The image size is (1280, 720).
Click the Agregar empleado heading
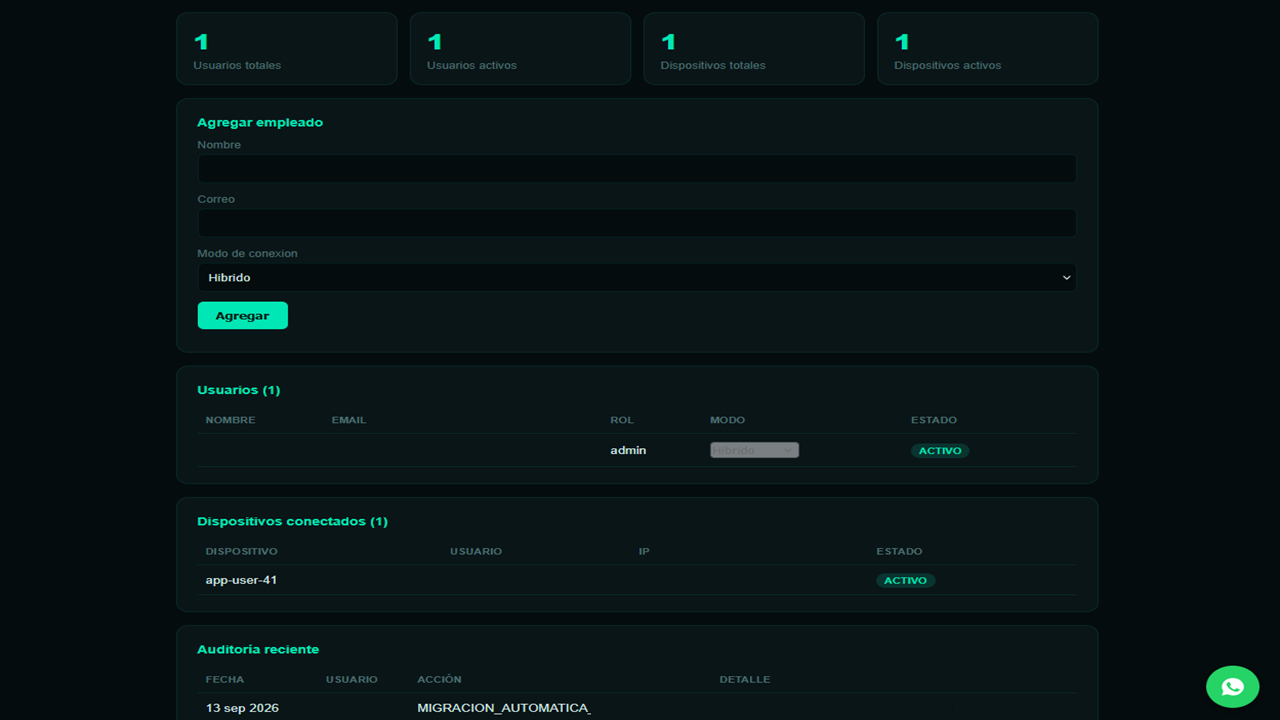[260, 122]
